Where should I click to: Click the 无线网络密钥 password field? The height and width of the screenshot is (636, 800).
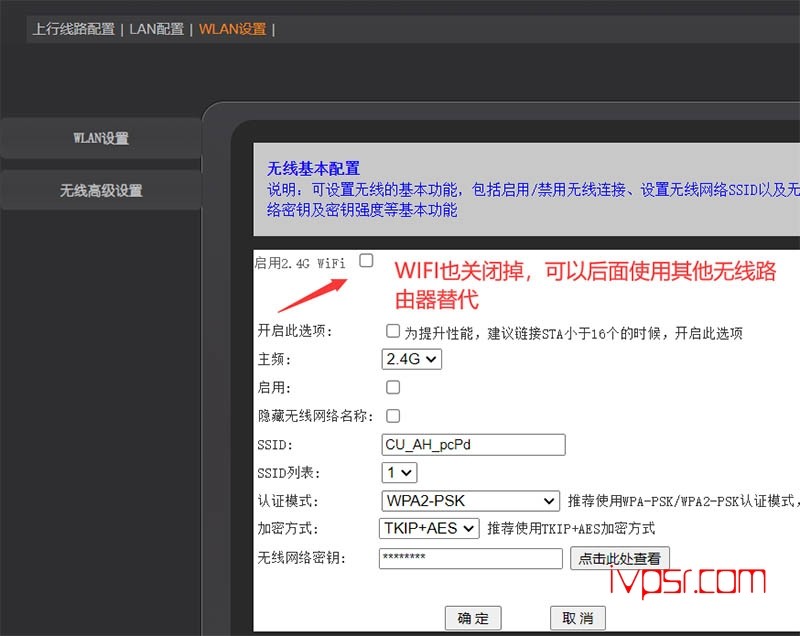coord(471,558)
